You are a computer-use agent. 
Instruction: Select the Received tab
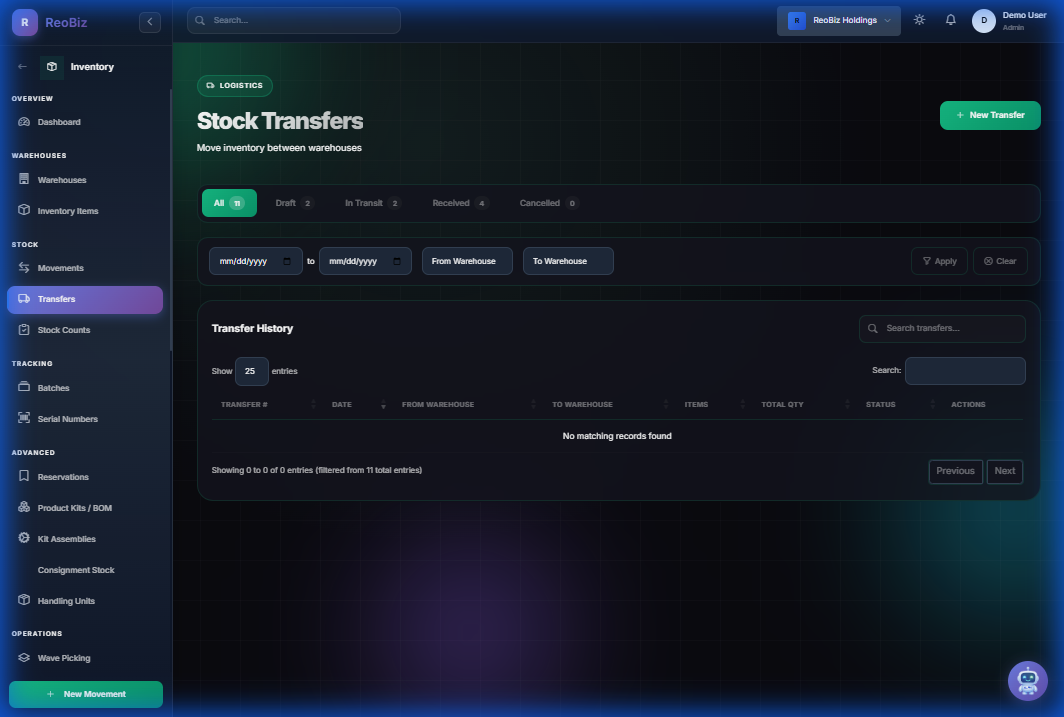tap(459, 203)
